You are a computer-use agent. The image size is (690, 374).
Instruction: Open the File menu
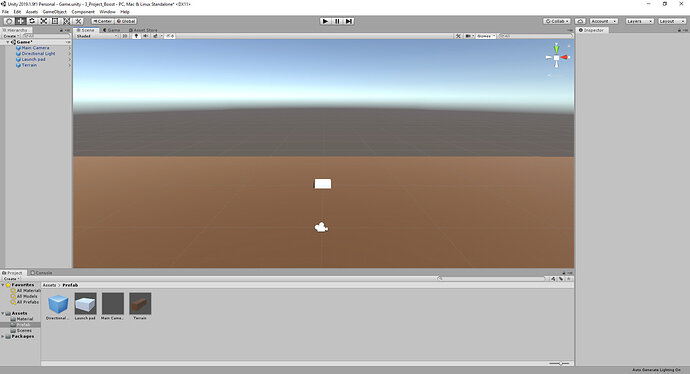(x=5, y=12)
